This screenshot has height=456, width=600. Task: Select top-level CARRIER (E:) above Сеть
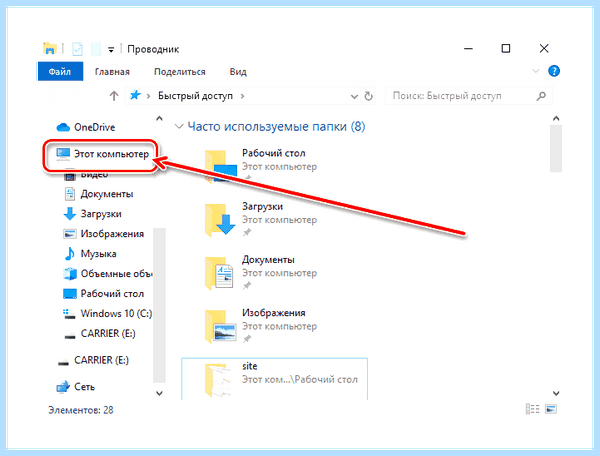click(x=92, y=360)
